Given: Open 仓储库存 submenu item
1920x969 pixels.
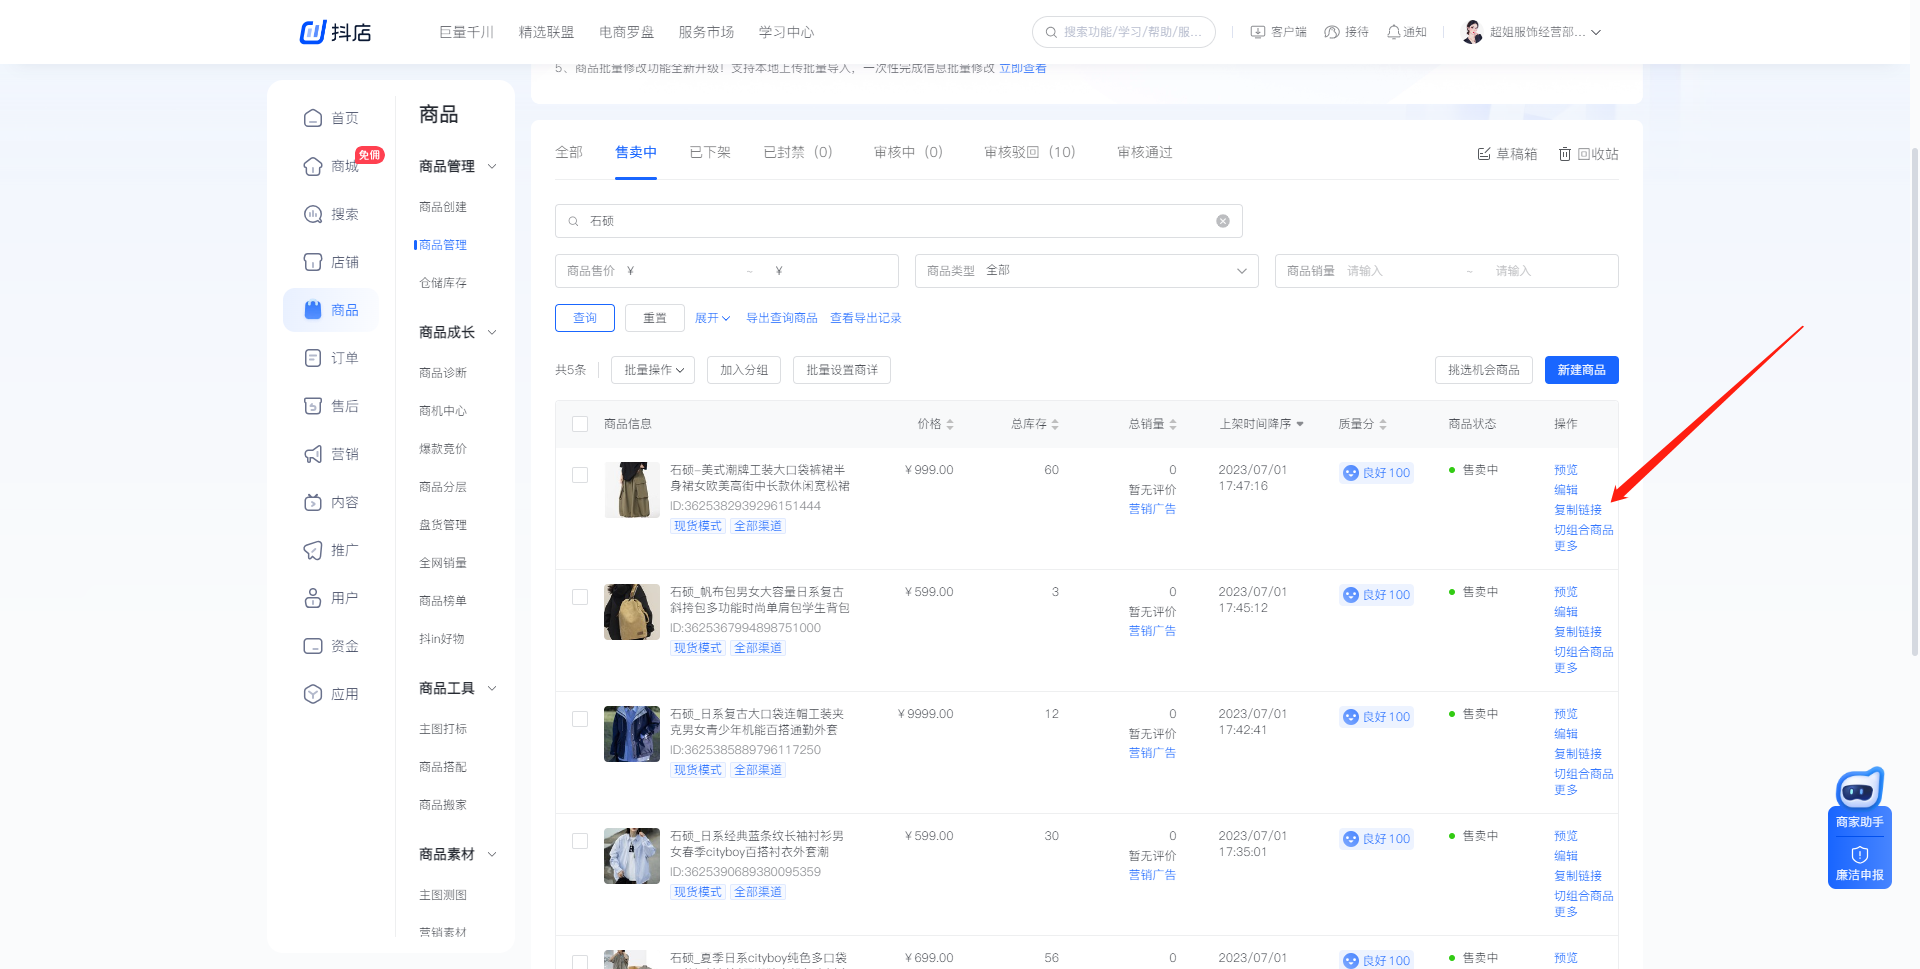Looking at the screenshot, I should (443, 283).
